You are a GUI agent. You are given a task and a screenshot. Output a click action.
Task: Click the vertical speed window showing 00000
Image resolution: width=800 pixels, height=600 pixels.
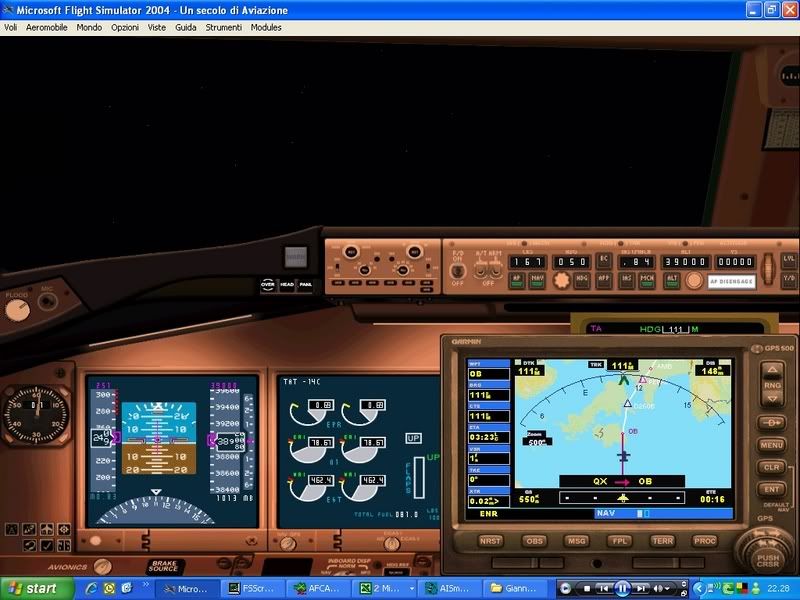[735, 262]
